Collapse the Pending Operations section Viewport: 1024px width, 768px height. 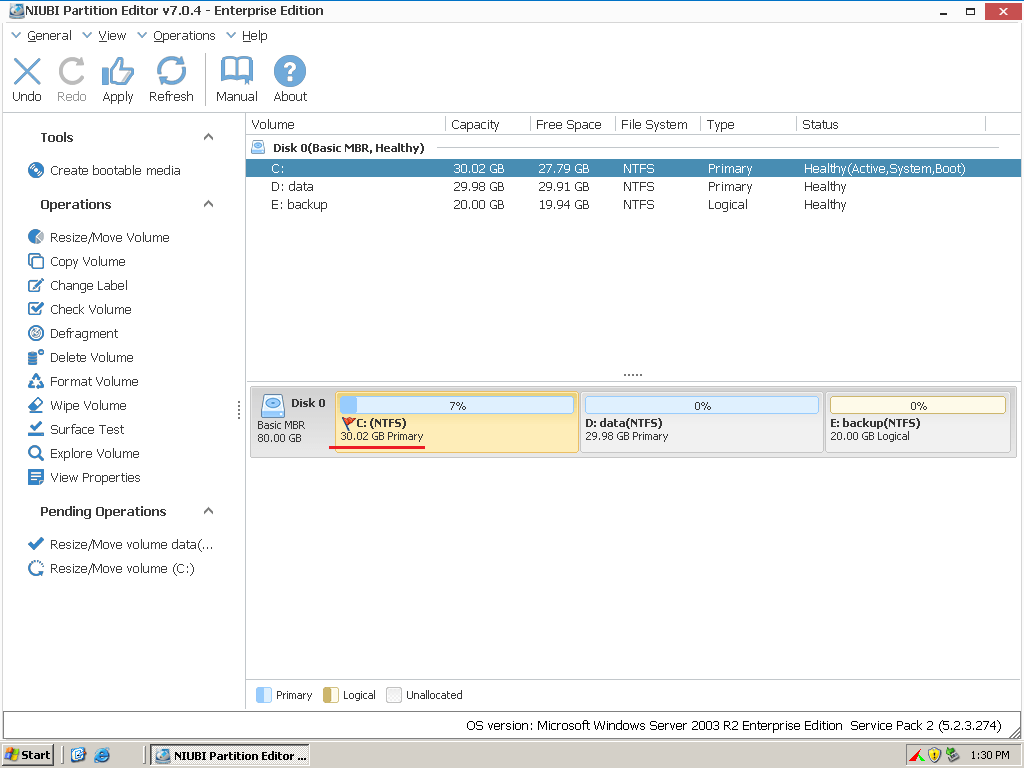point(208,511)
